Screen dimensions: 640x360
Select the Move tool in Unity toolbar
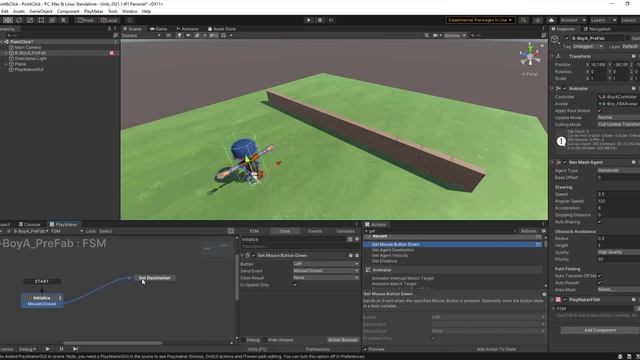point(8,20)
